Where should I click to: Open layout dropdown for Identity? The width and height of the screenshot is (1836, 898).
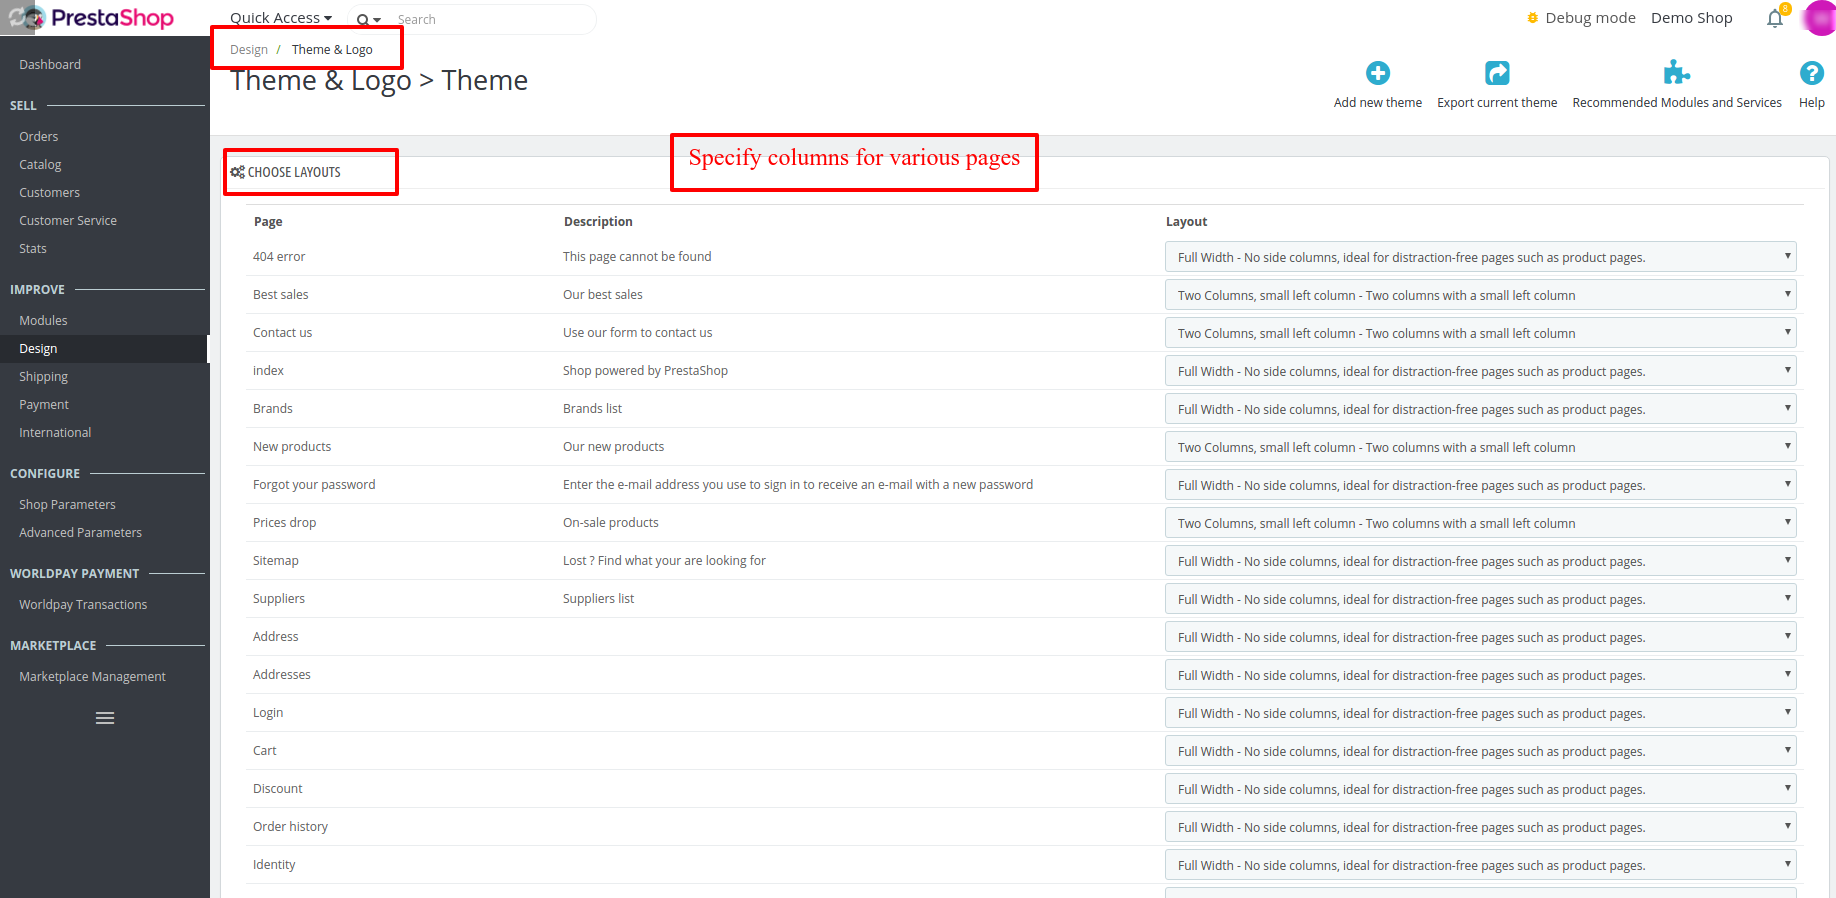tap(1480, 865)
